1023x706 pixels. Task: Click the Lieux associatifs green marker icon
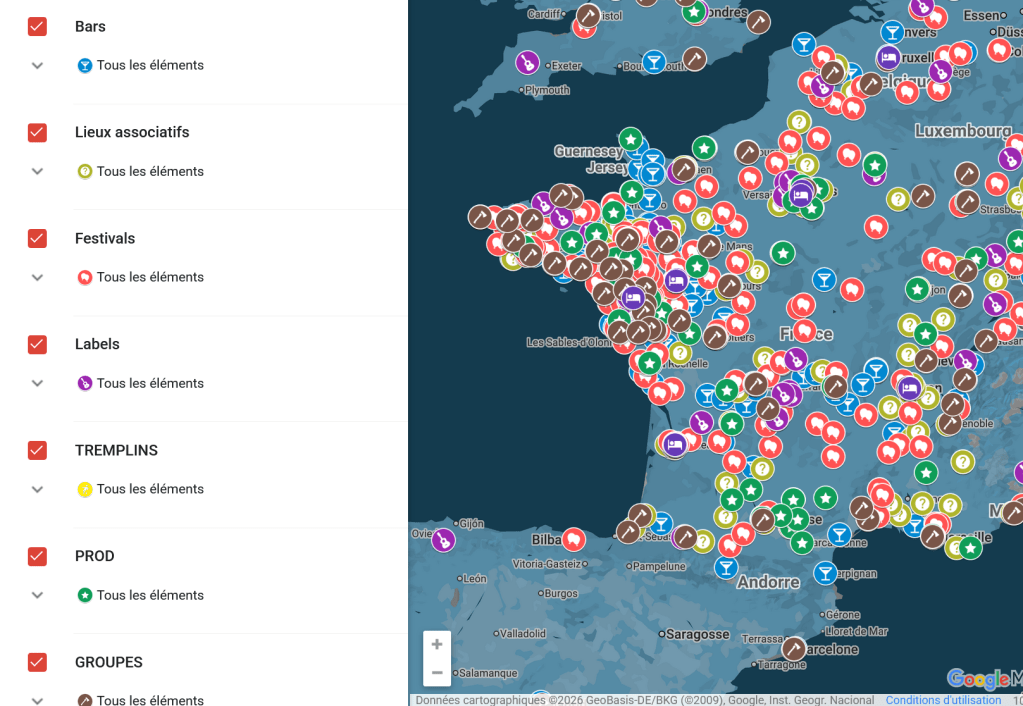pos(84,171)
